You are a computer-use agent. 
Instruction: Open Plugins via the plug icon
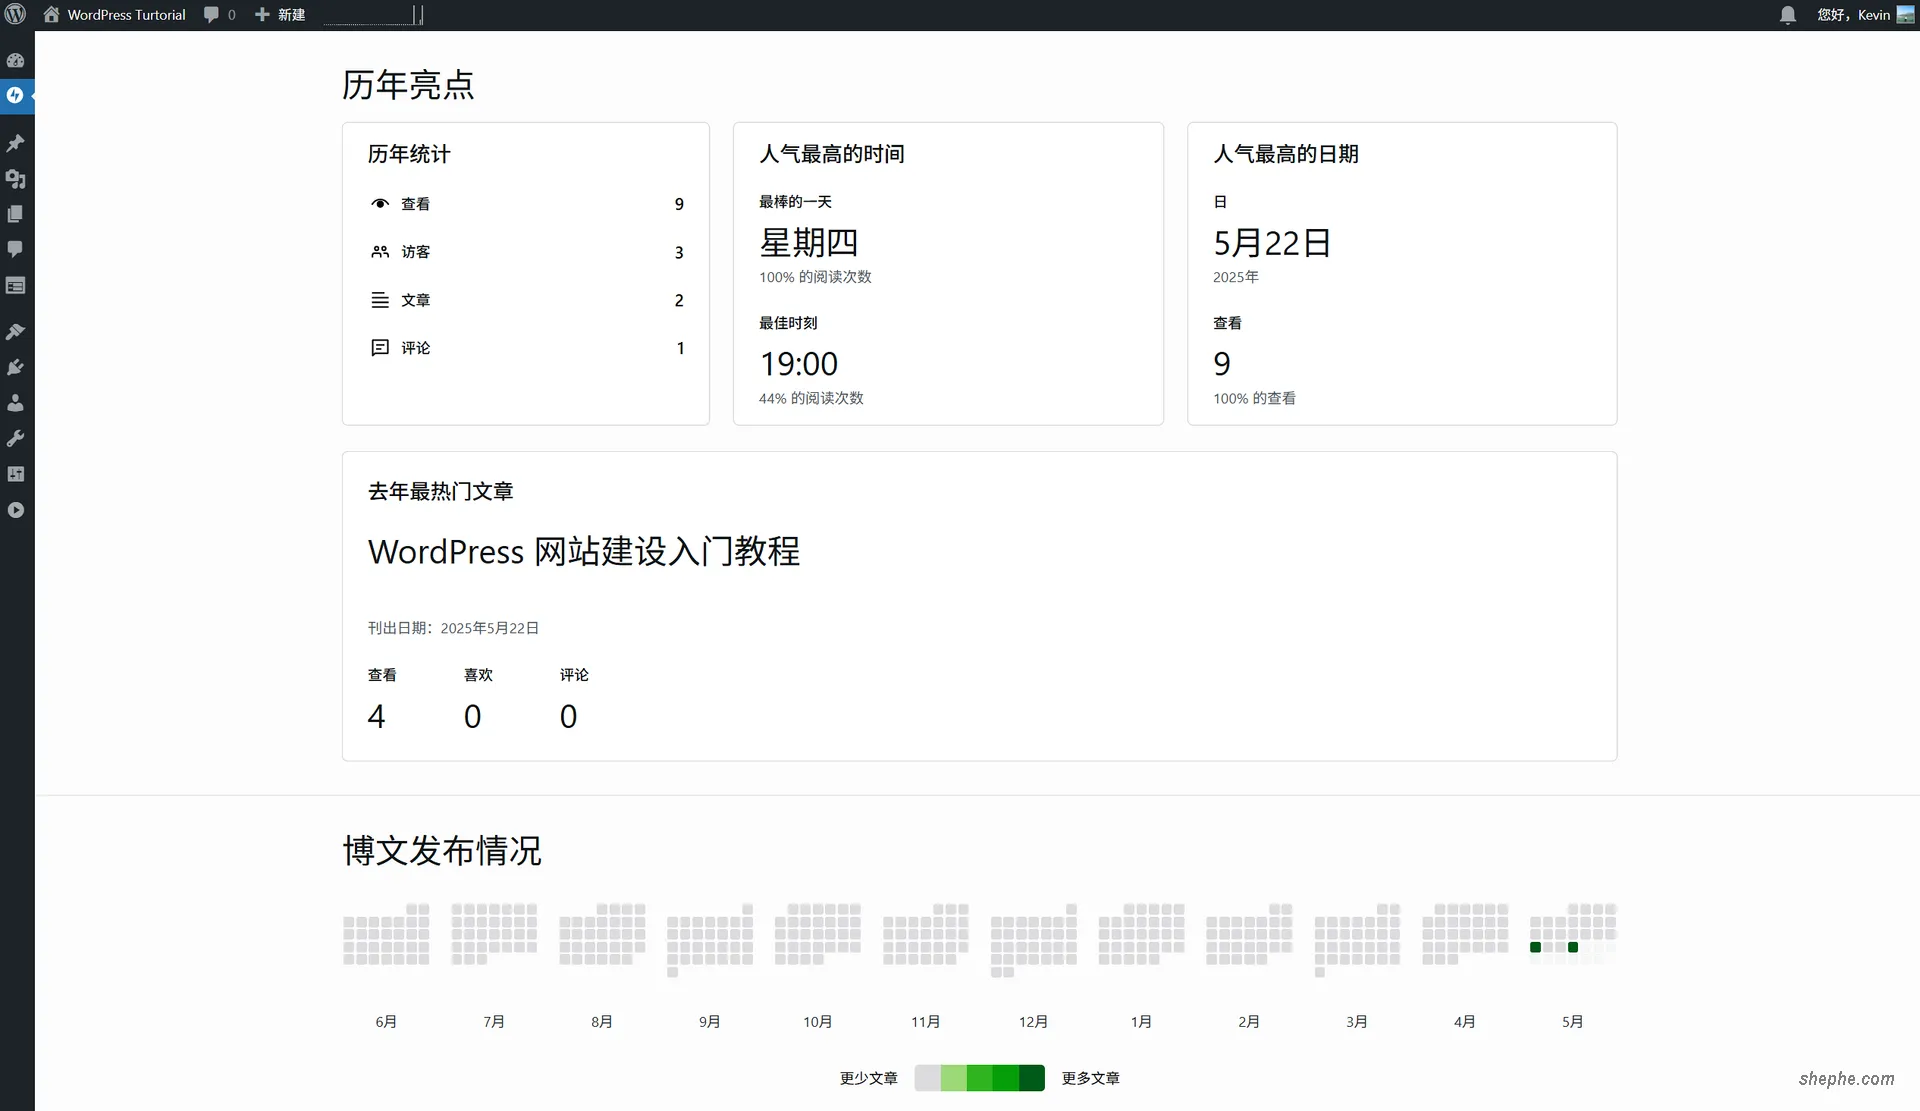pos(16,367)
